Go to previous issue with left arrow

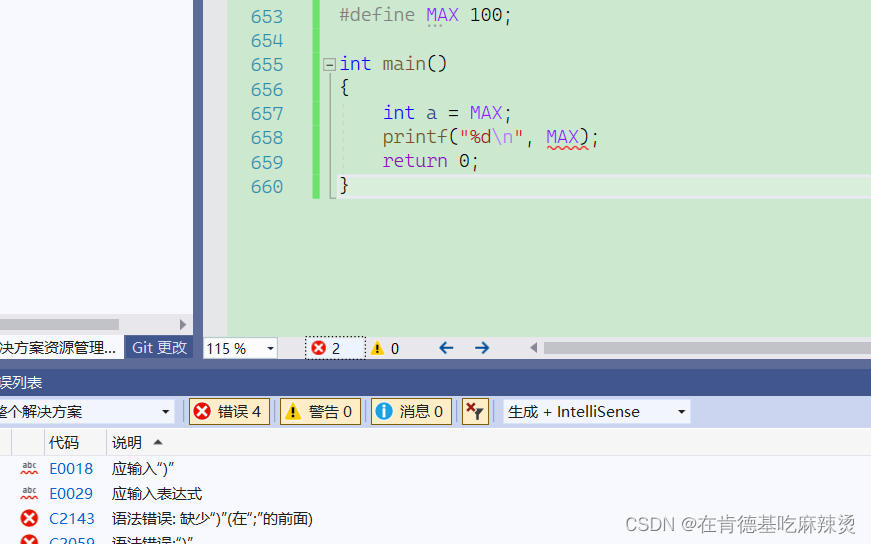(446, 348)
